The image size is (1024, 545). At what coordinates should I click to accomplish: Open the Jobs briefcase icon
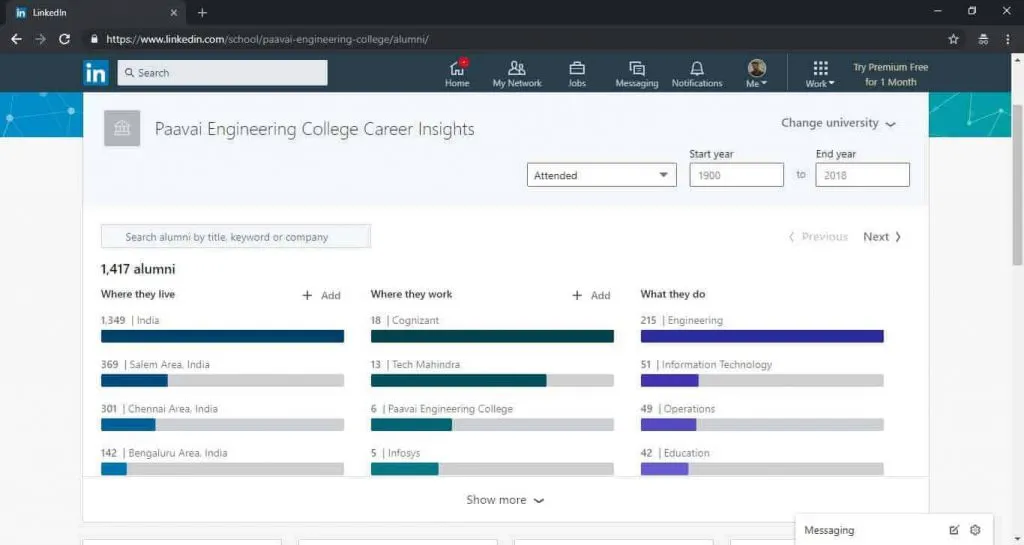pos(577,68)
